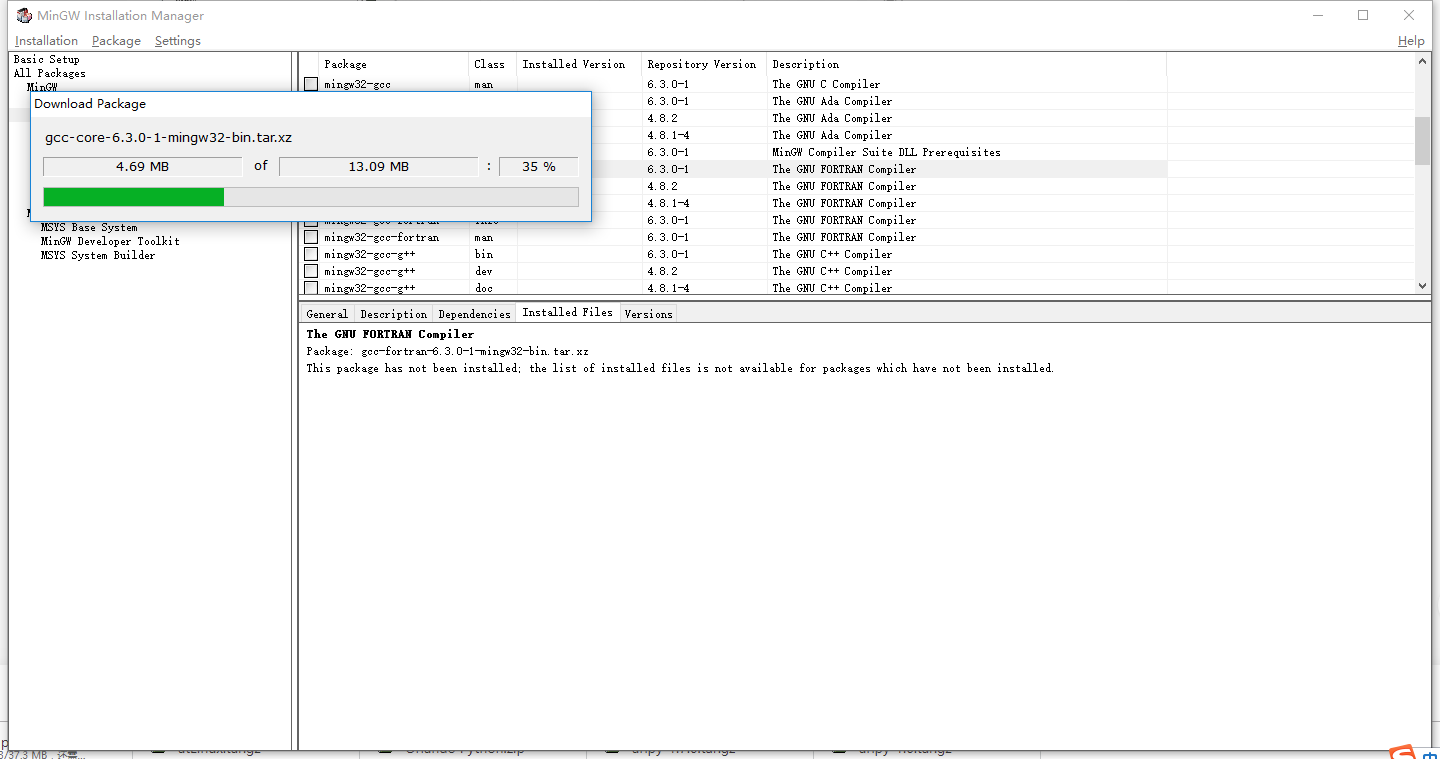This screenshot has height=759, width=1440.
Task: Click the Download Package dialog title
Action: pos(90,104)
